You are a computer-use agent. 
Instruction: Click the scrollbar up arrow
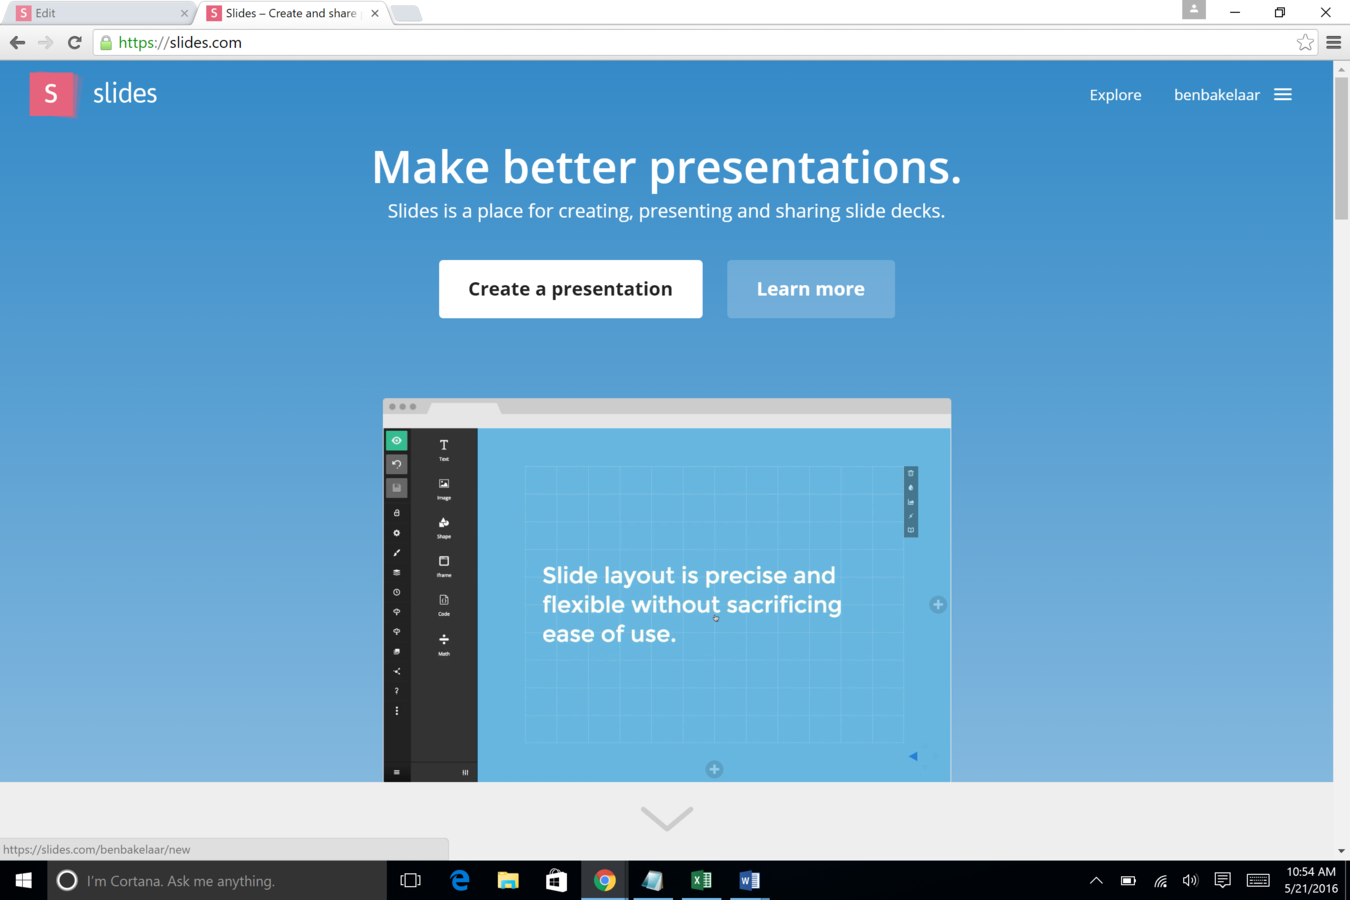pyautogui.click(x=1341, y=69)
